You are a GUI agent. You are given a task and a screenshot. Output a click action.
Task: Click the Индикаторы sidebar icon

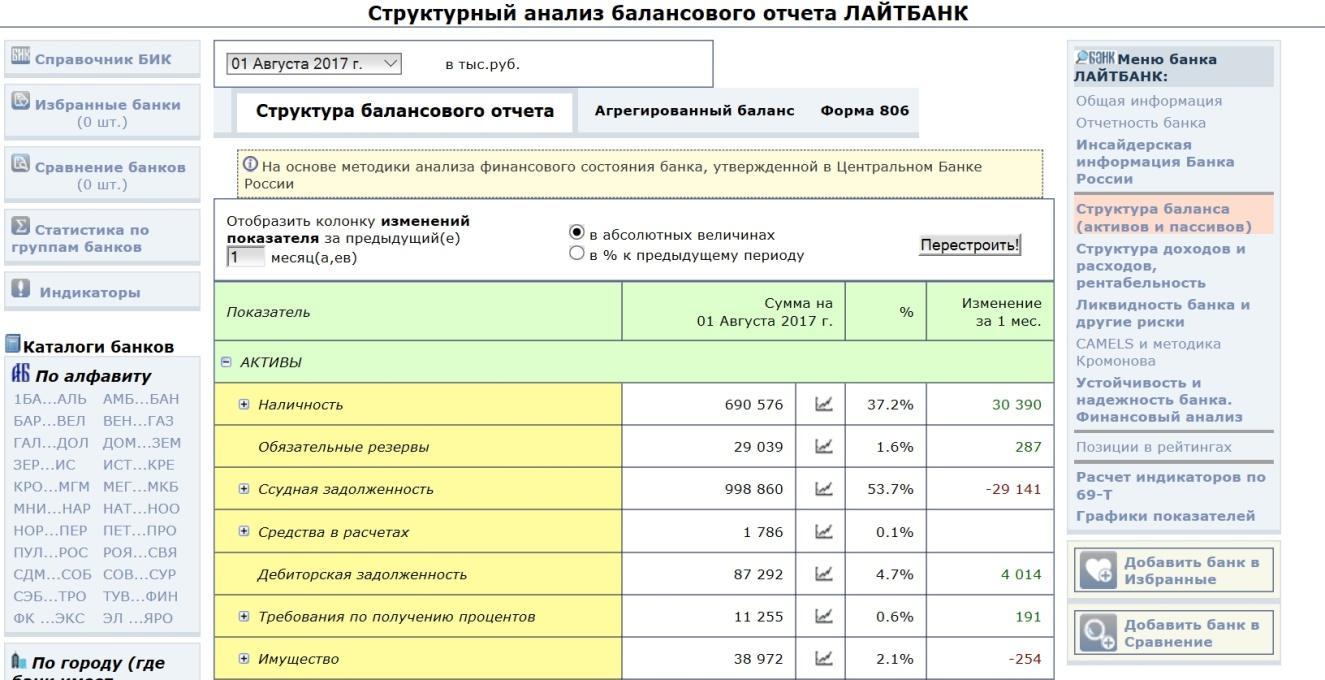pos(20,291)
